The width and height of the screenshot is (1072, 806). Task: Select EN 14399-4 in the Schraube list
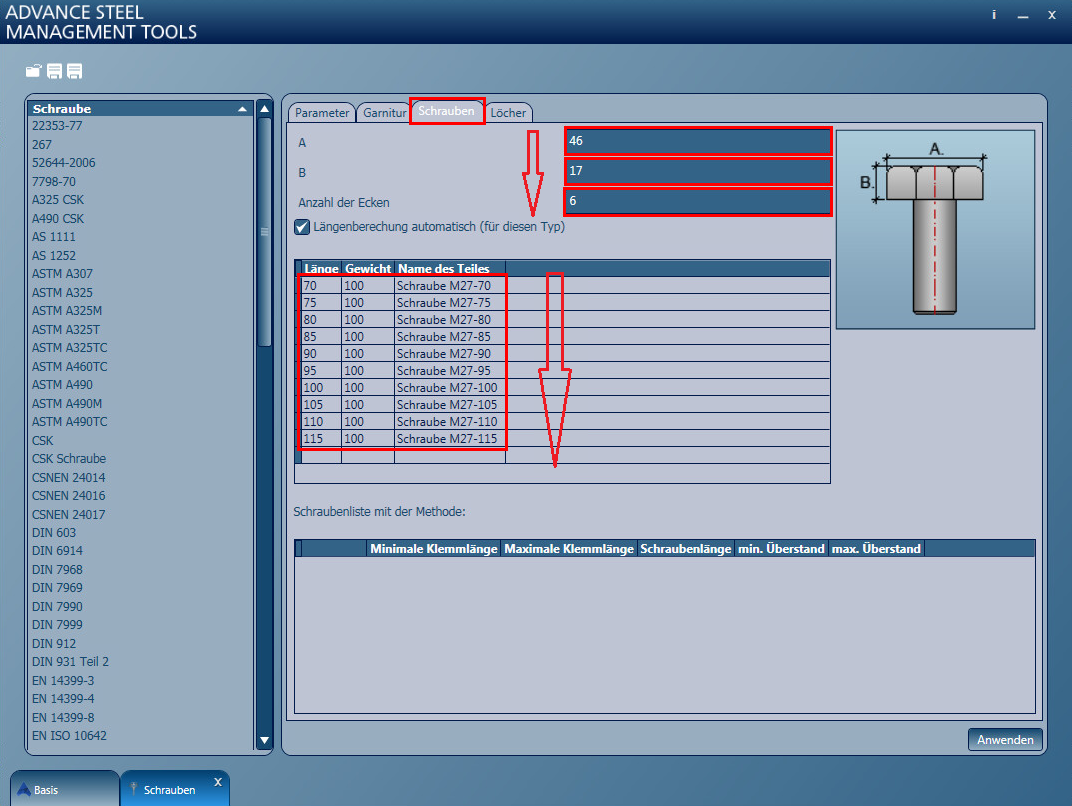click(63, 699)
